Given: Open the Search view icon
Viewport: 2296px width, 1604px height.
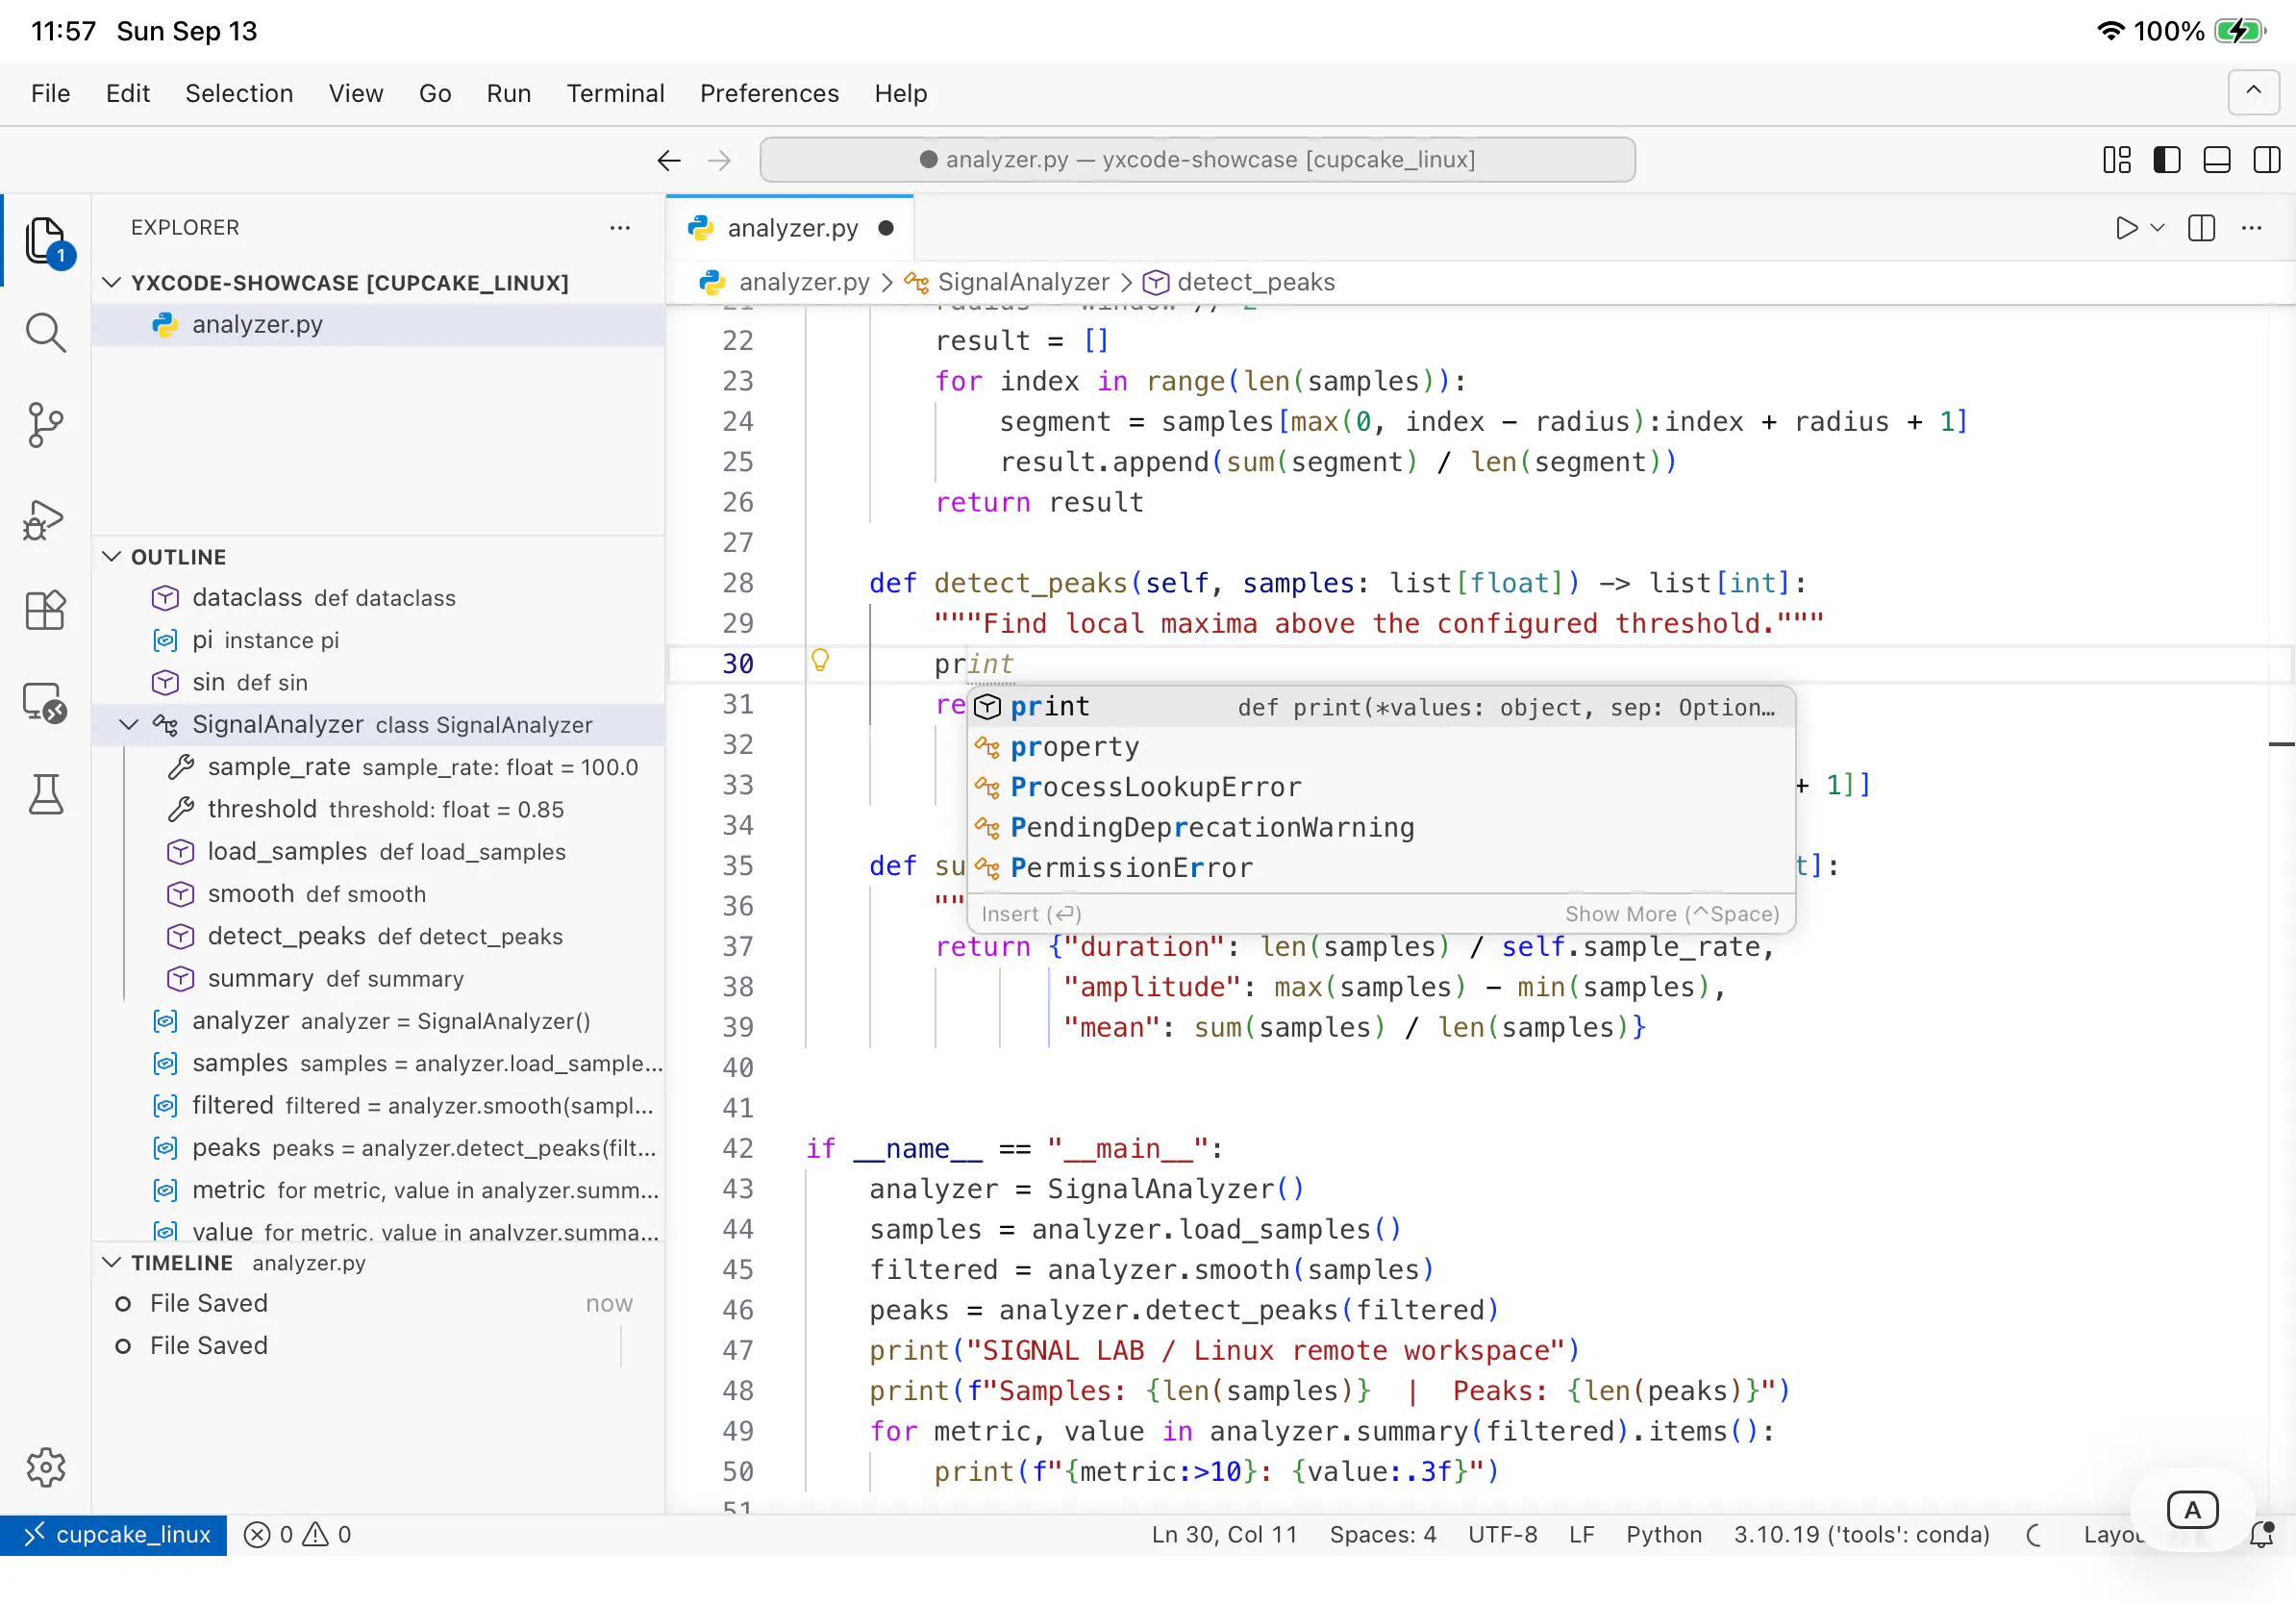Looking at the screenshot, I should click(46, 333).
